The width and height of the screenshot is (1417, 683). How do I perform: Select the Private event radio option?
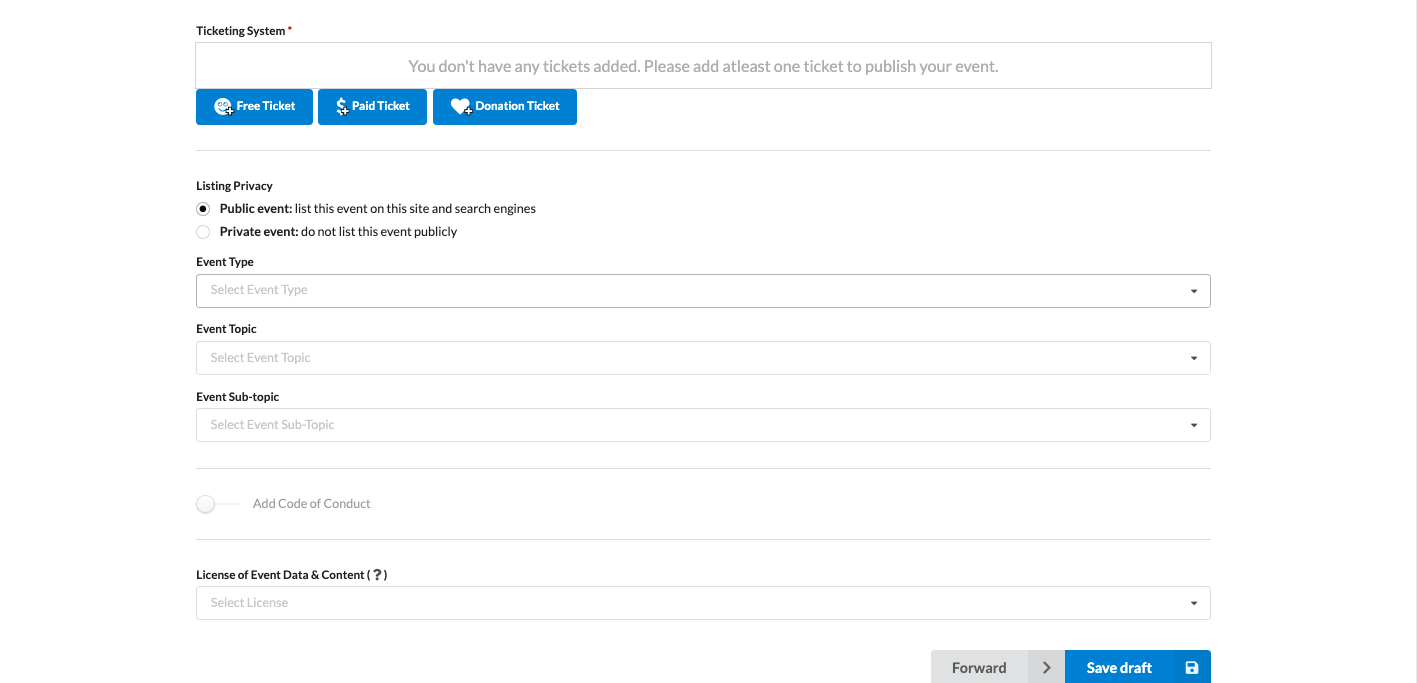pyautogui.click(x=203, y=232)
